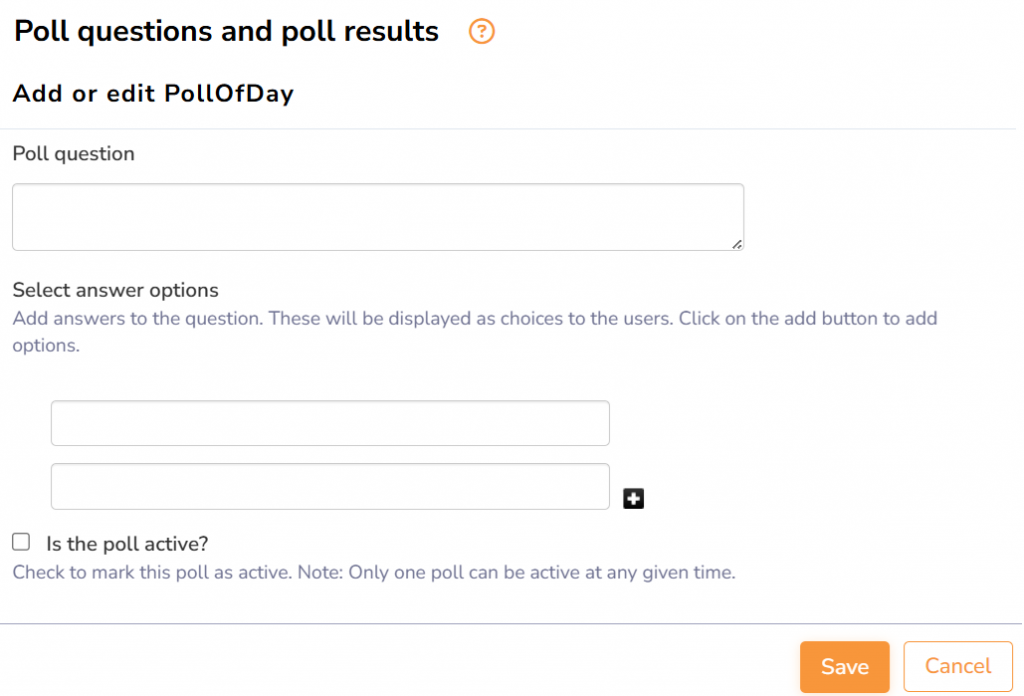Save the poll
The width and height of the screenshot is (1024, 696).
844,667
